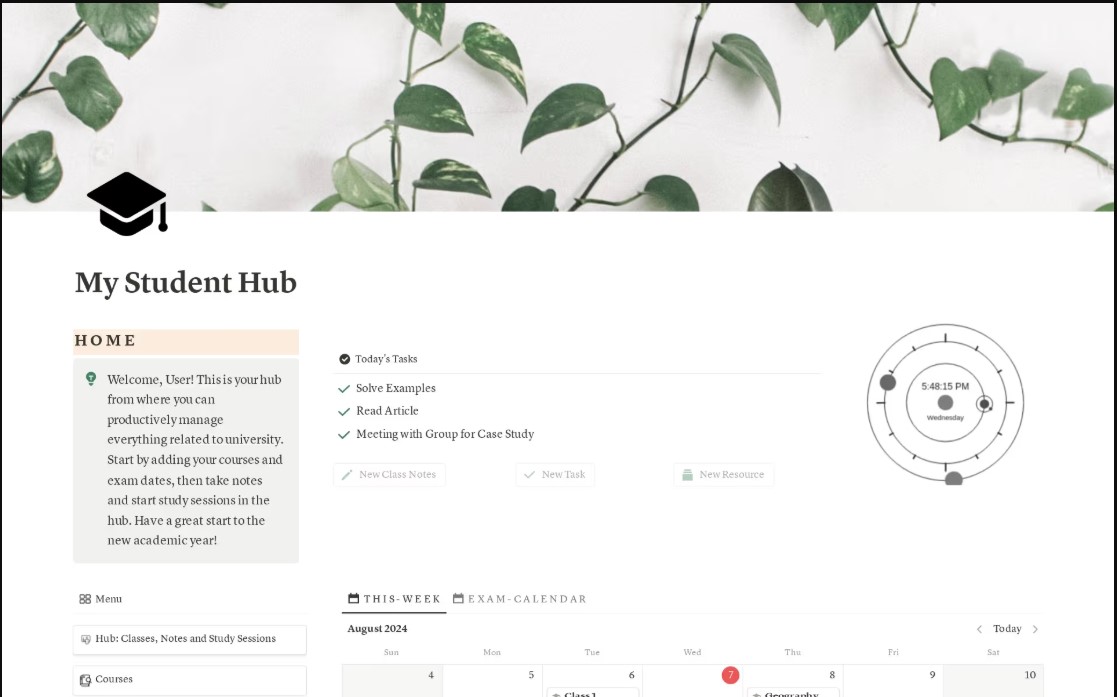The image size is (1117, 697).
Task: Open Hub: Classes, Notes and Study Sessions
Action: [189, 639]
